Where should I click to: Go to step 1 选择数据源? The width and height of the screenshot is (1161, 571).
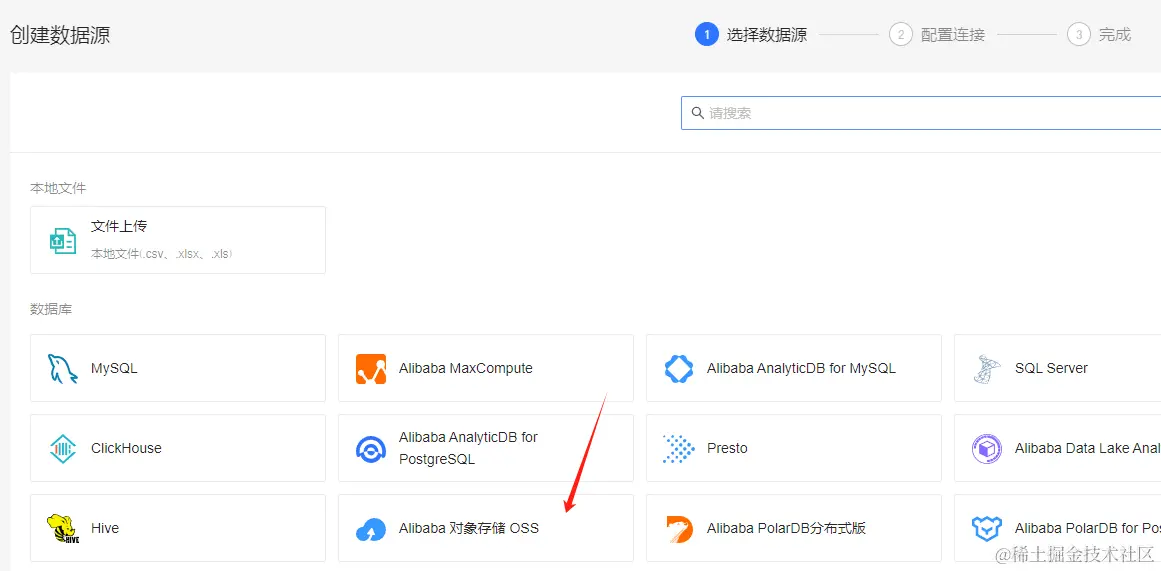click(x=751, y=34)
